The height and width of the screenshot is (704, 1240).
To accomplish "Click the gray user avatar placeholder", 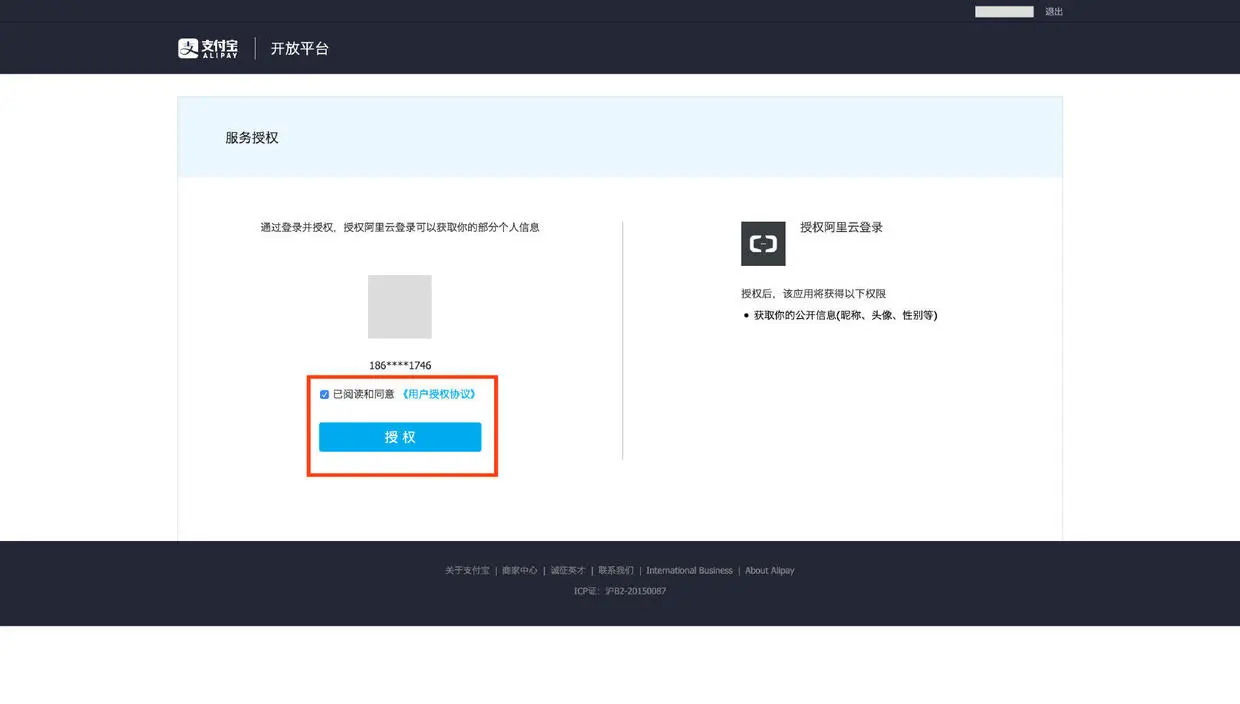I will click(x=400, y=307).
